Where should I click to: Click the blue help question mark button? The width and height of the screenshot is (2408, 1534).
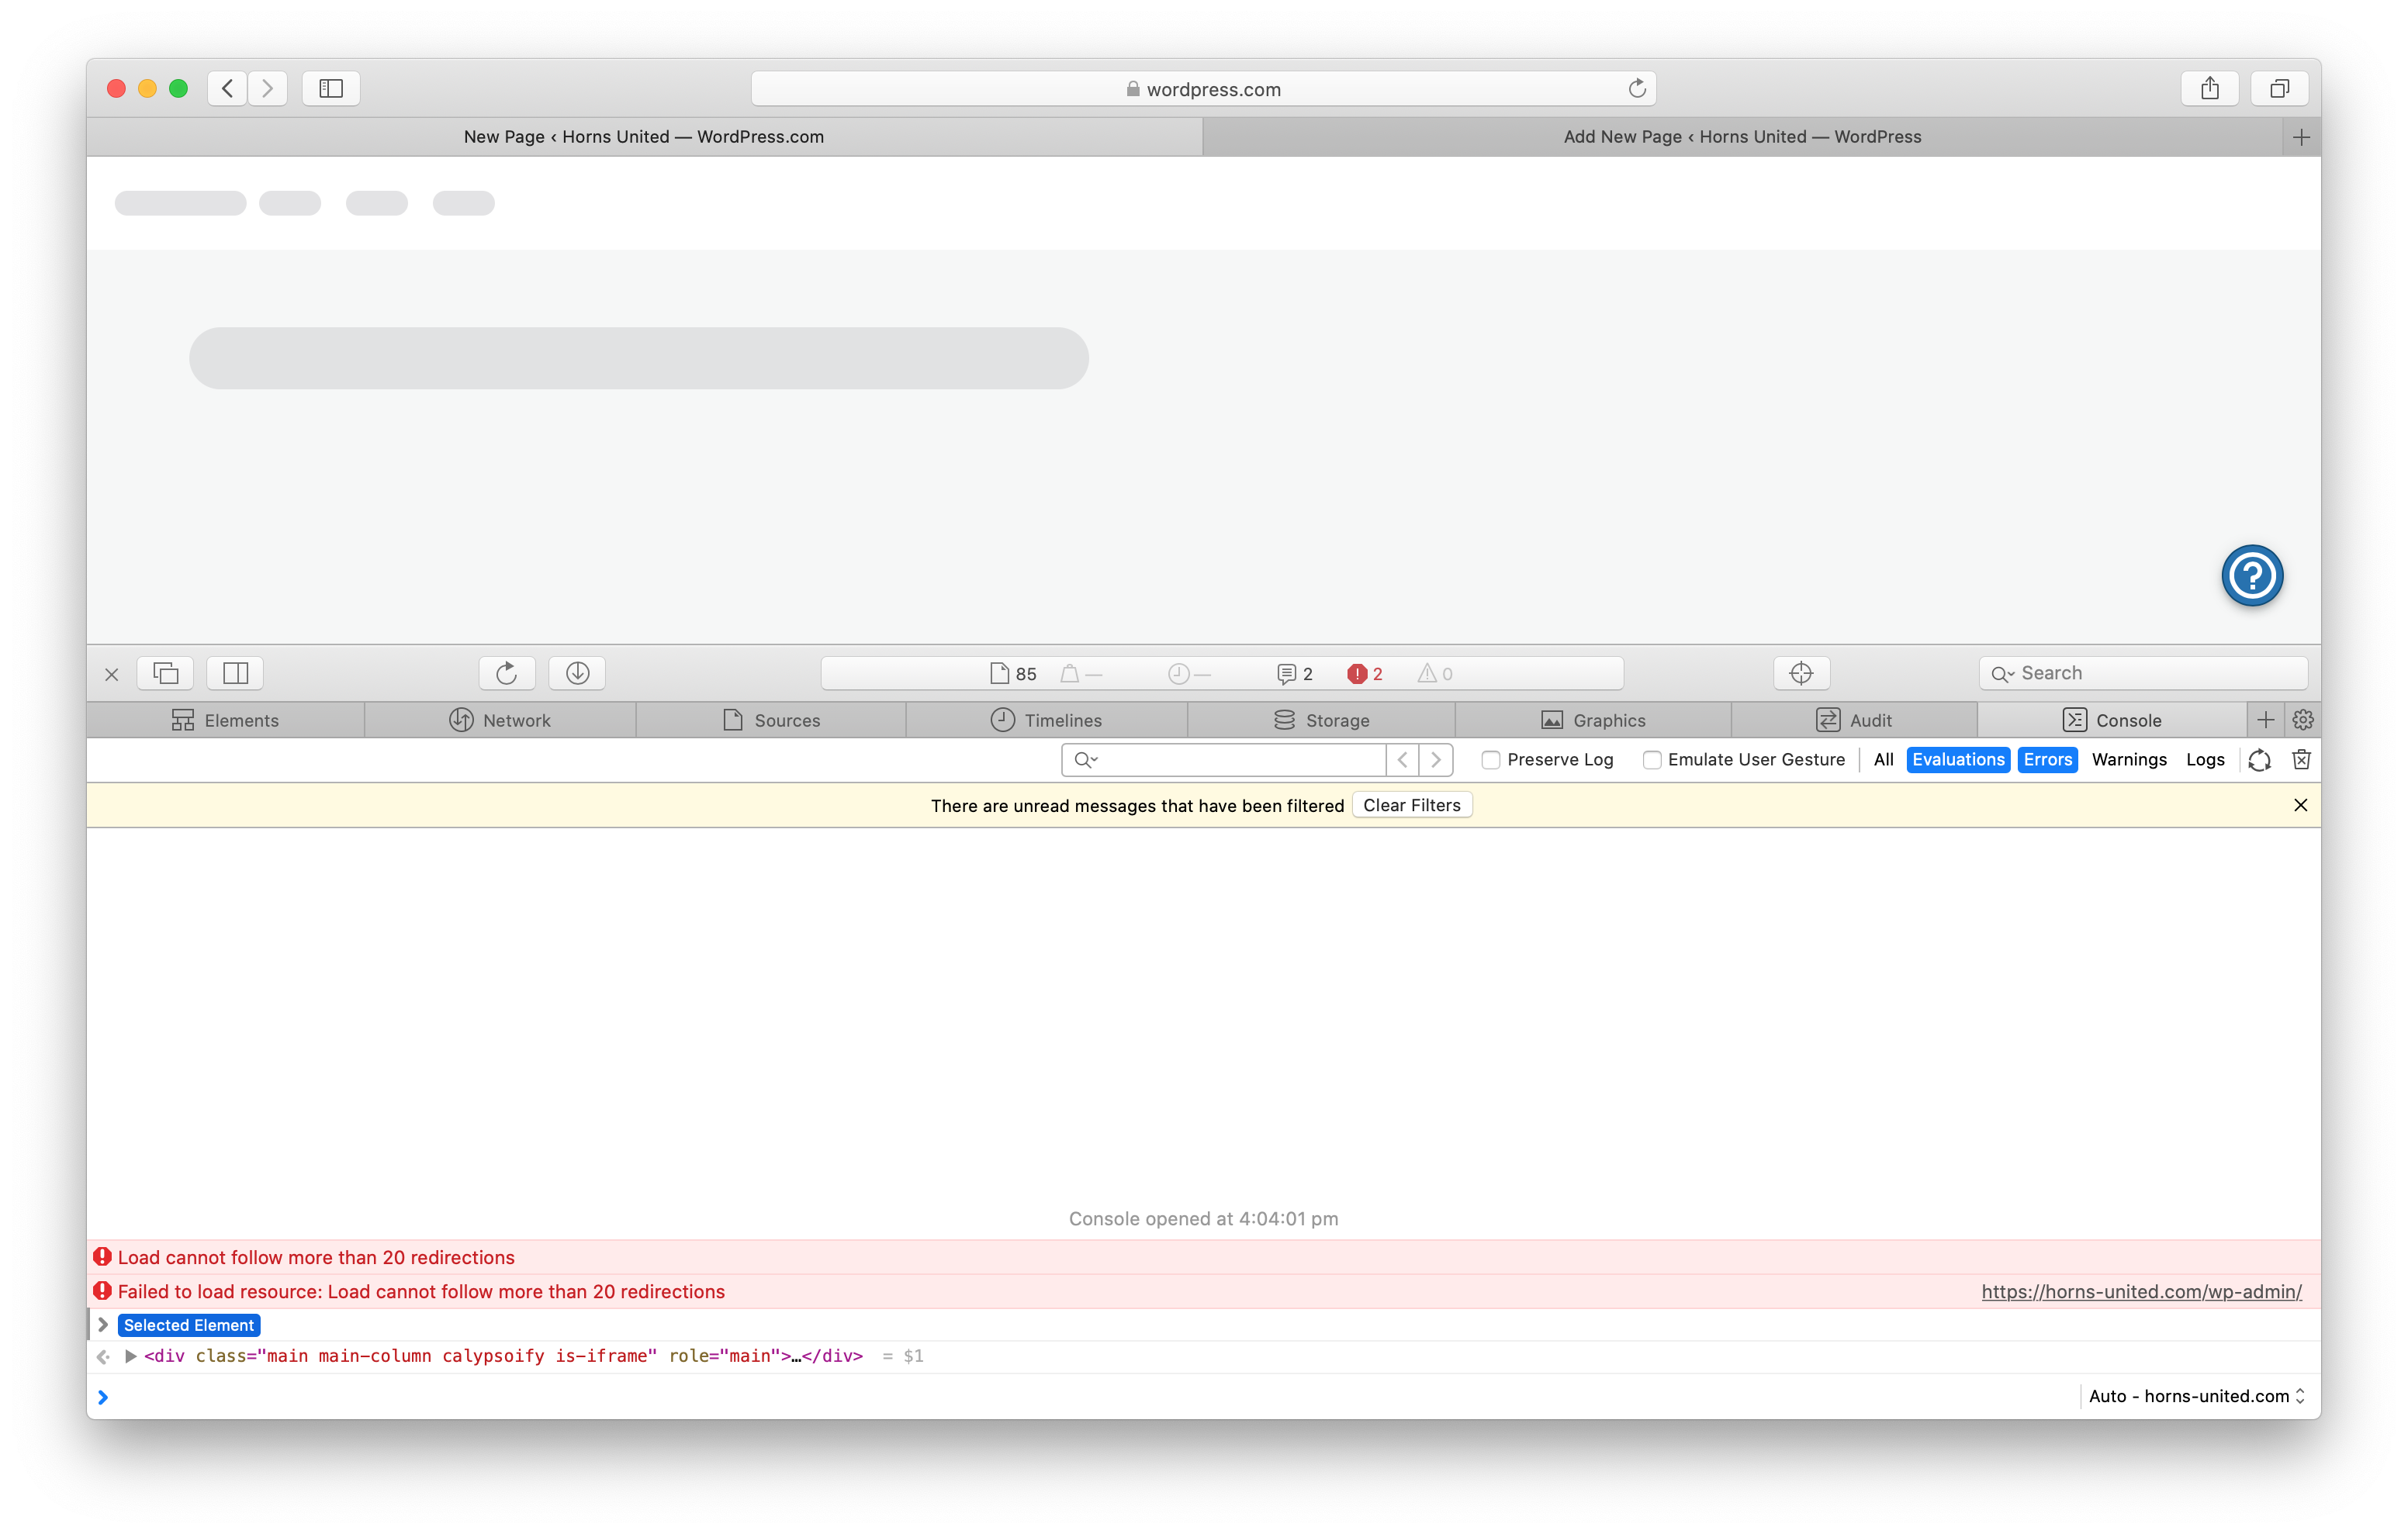[2252, 575]
